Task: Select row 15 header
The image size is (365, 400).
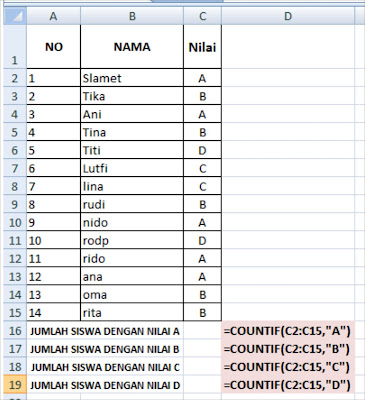Action: (15, 312)
